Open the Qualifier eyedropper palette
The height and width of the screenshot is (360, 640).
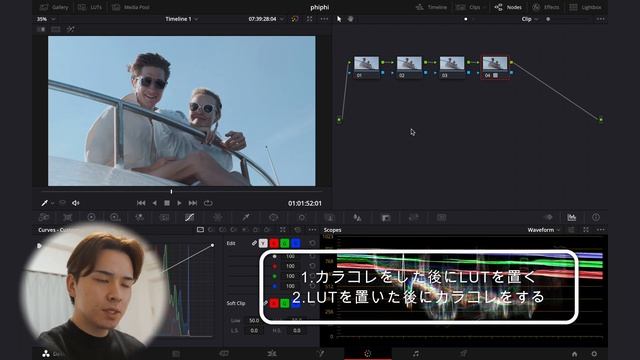(x=246, y=218)
